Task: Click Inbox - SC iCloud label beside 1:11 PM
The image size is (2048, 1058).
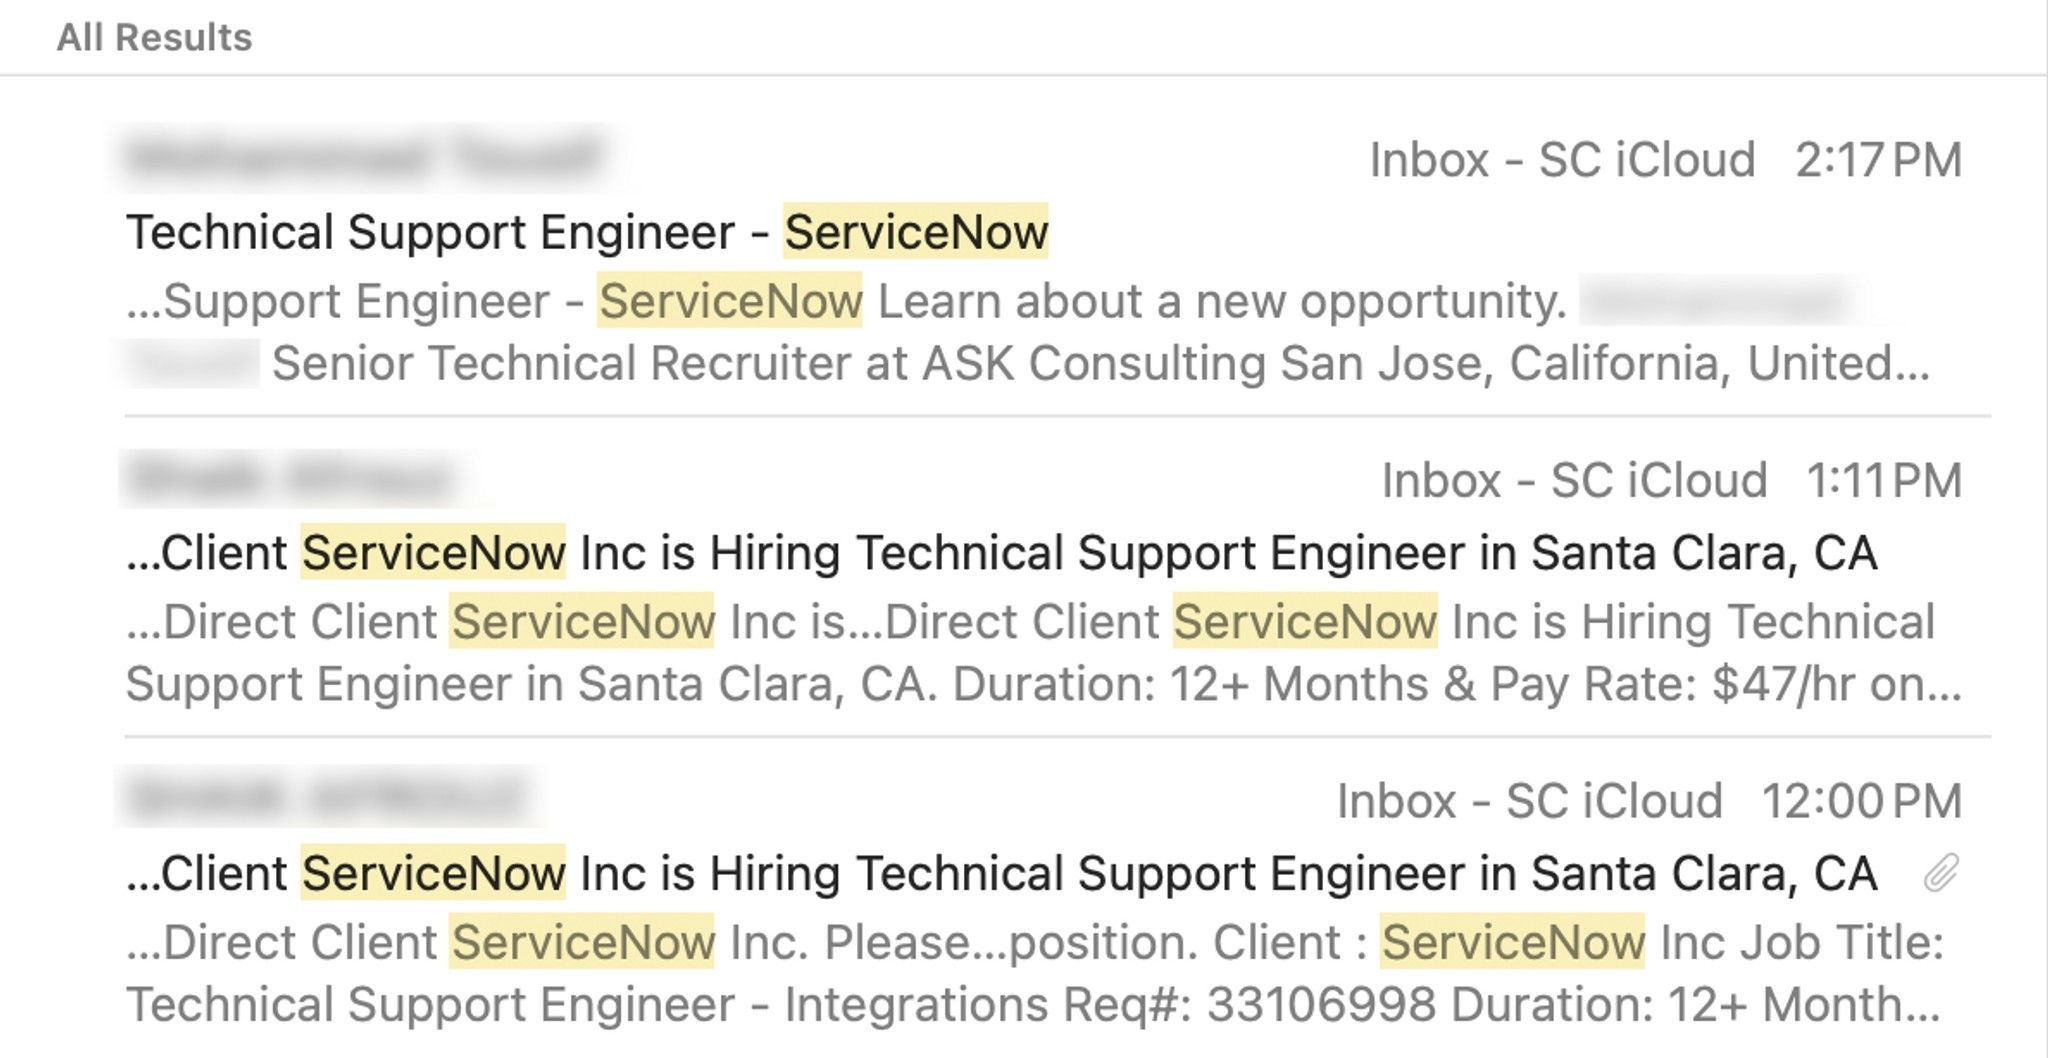Action: (1574, 481)
